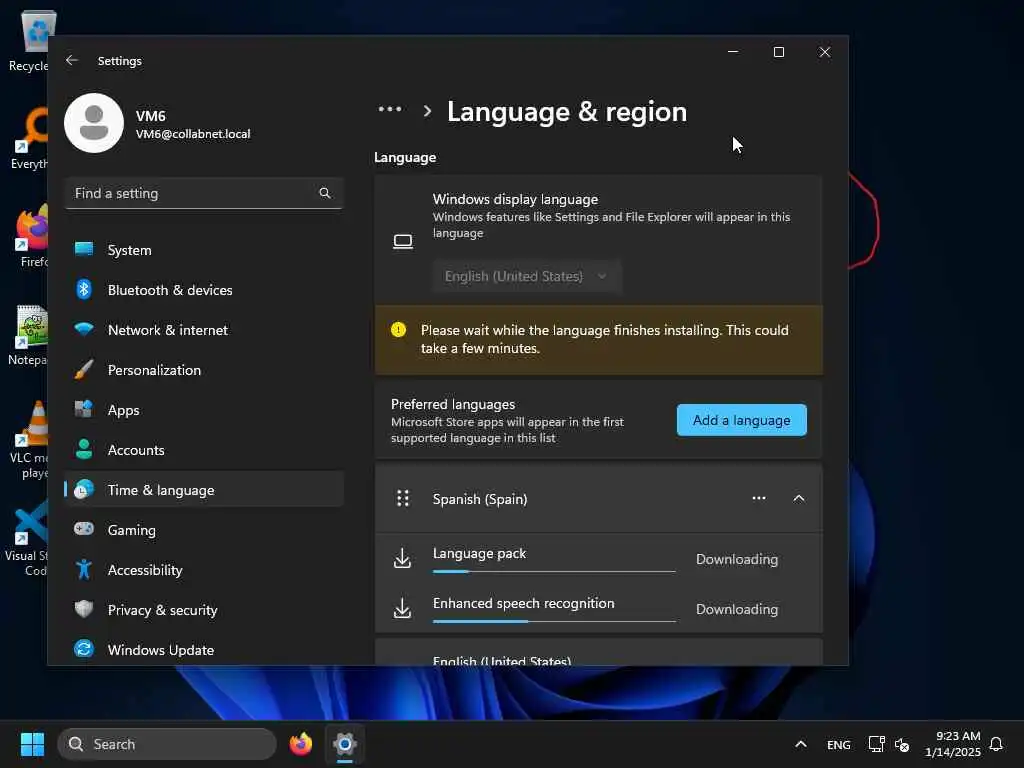Click the Time & language clock icon
The height and width of the screenshot is (768, 1024).
(84, 489)
